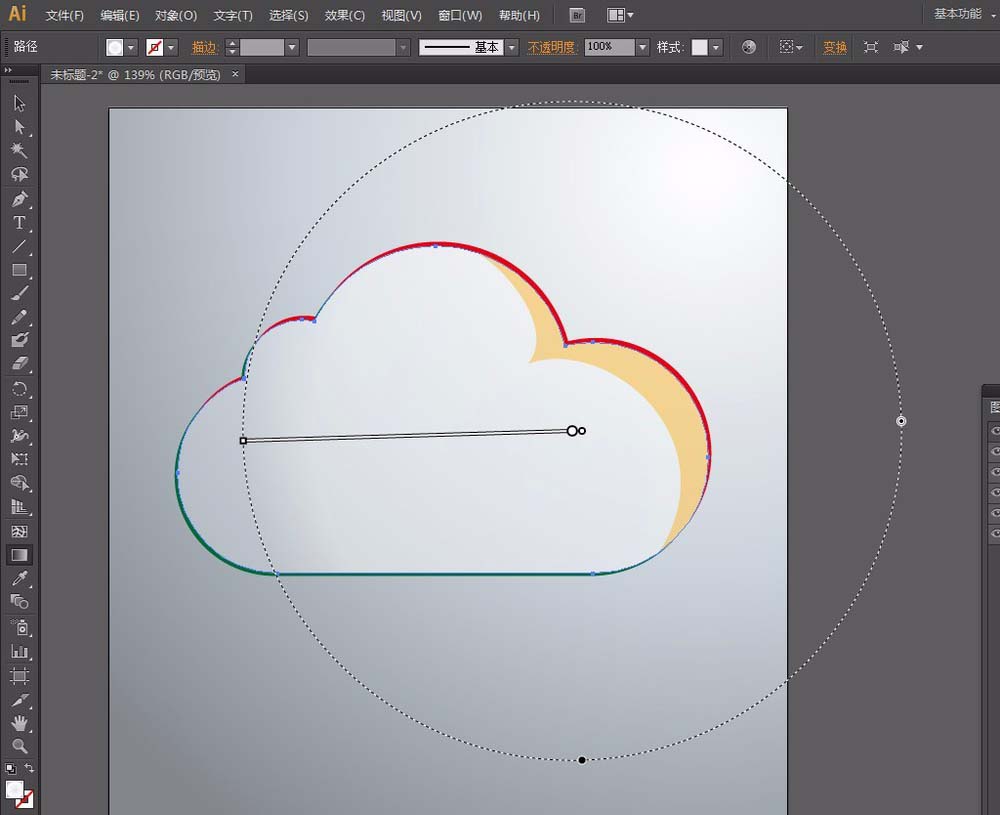1000x815 pixels.
Task: Expand the 基本 stroke style dropdown
Action: point(512,47)
